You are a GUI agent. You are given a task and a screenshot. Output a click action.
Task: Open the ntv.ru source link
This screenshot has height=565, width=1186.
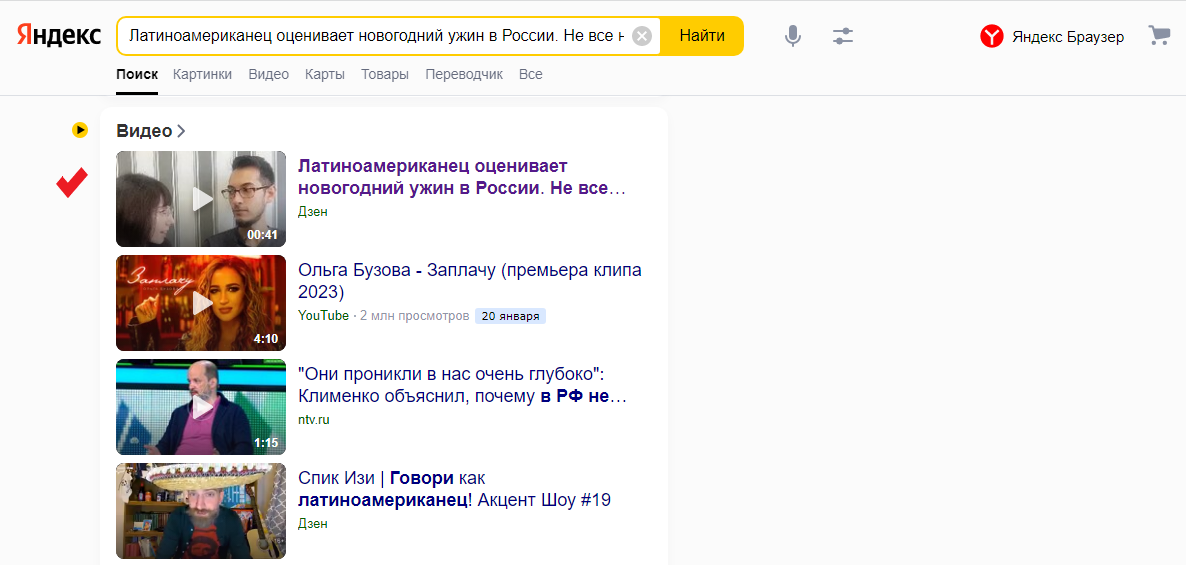(314, 420)
